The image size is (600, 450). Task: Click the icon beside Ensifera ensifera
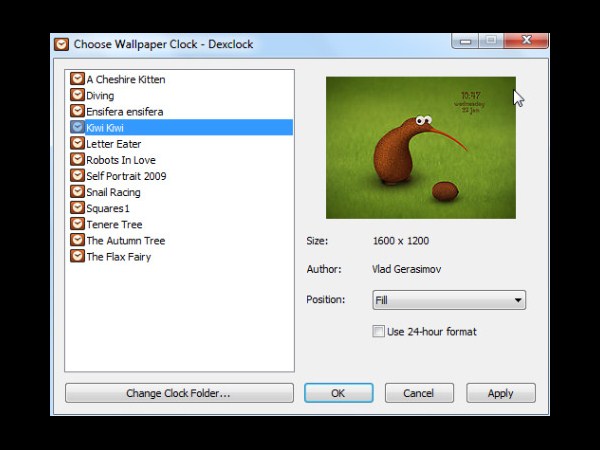pos(77,111)
